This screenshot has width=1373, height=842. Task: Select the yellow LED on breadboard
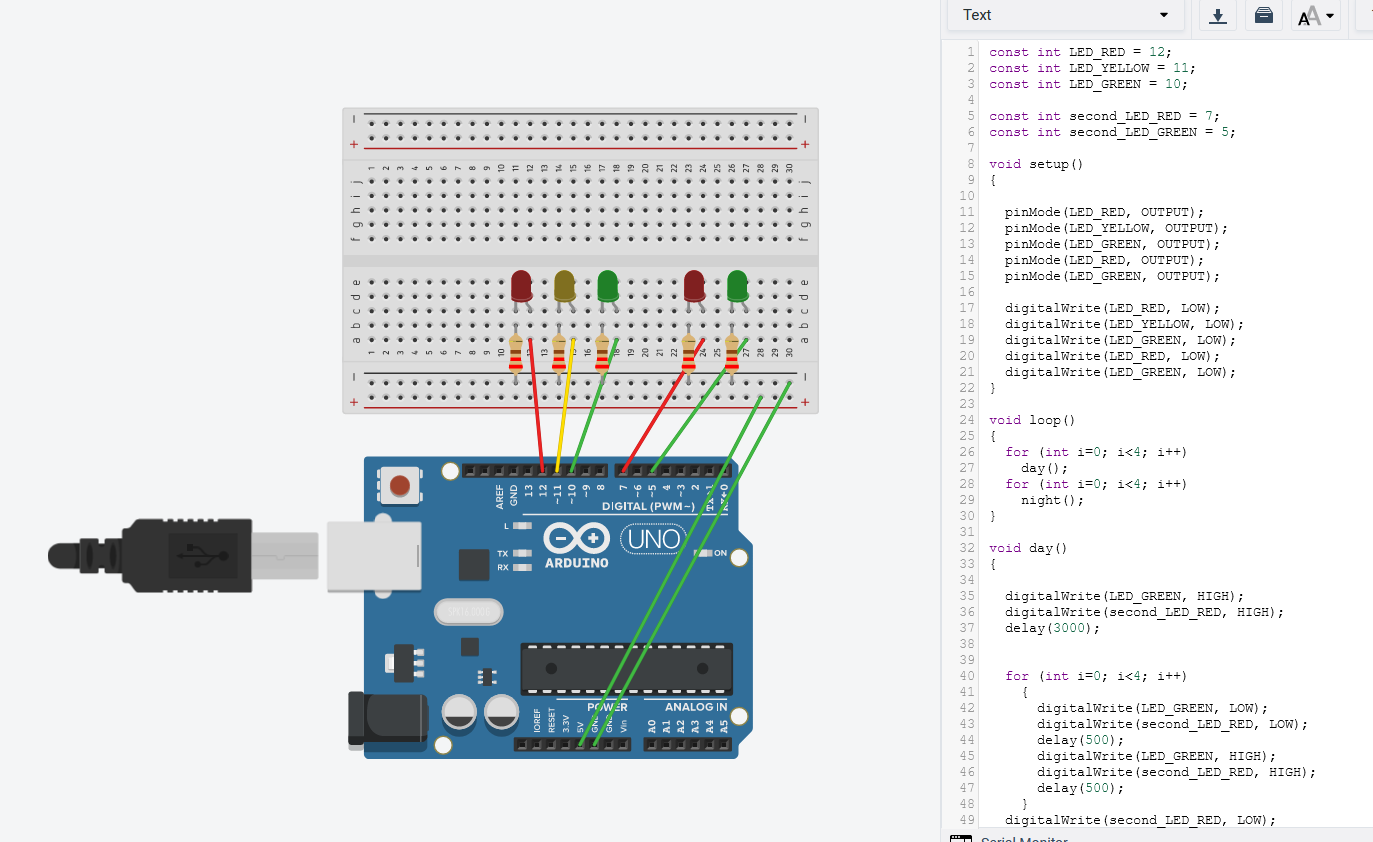point(564,286)
